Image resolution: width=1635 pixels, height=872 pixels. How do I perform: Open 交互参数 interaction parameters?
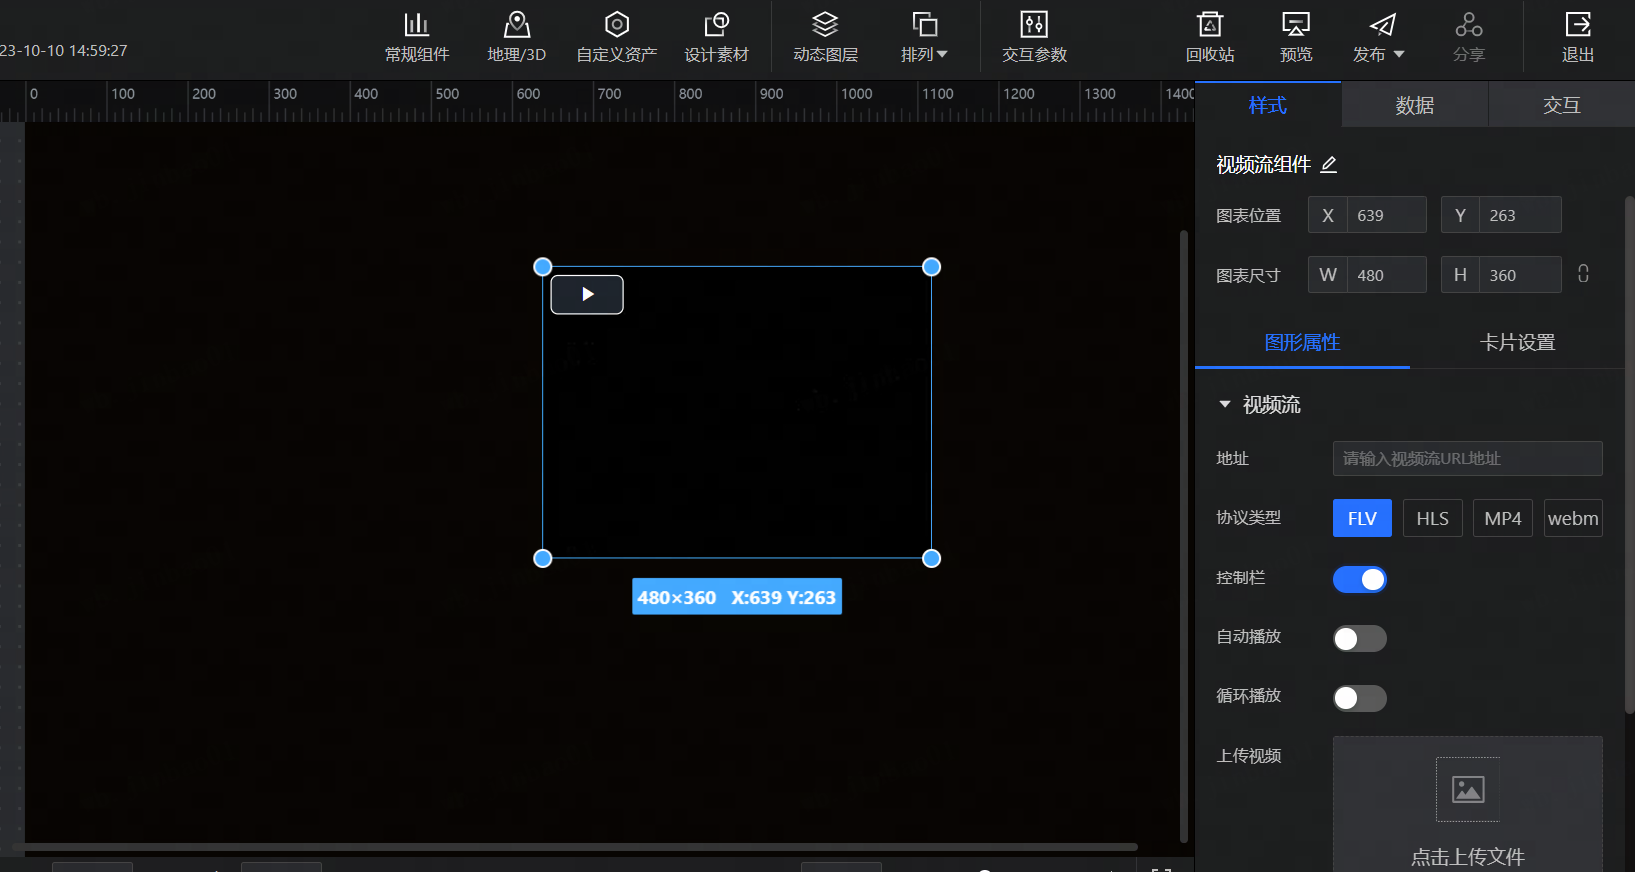(x=1034, y=37)
